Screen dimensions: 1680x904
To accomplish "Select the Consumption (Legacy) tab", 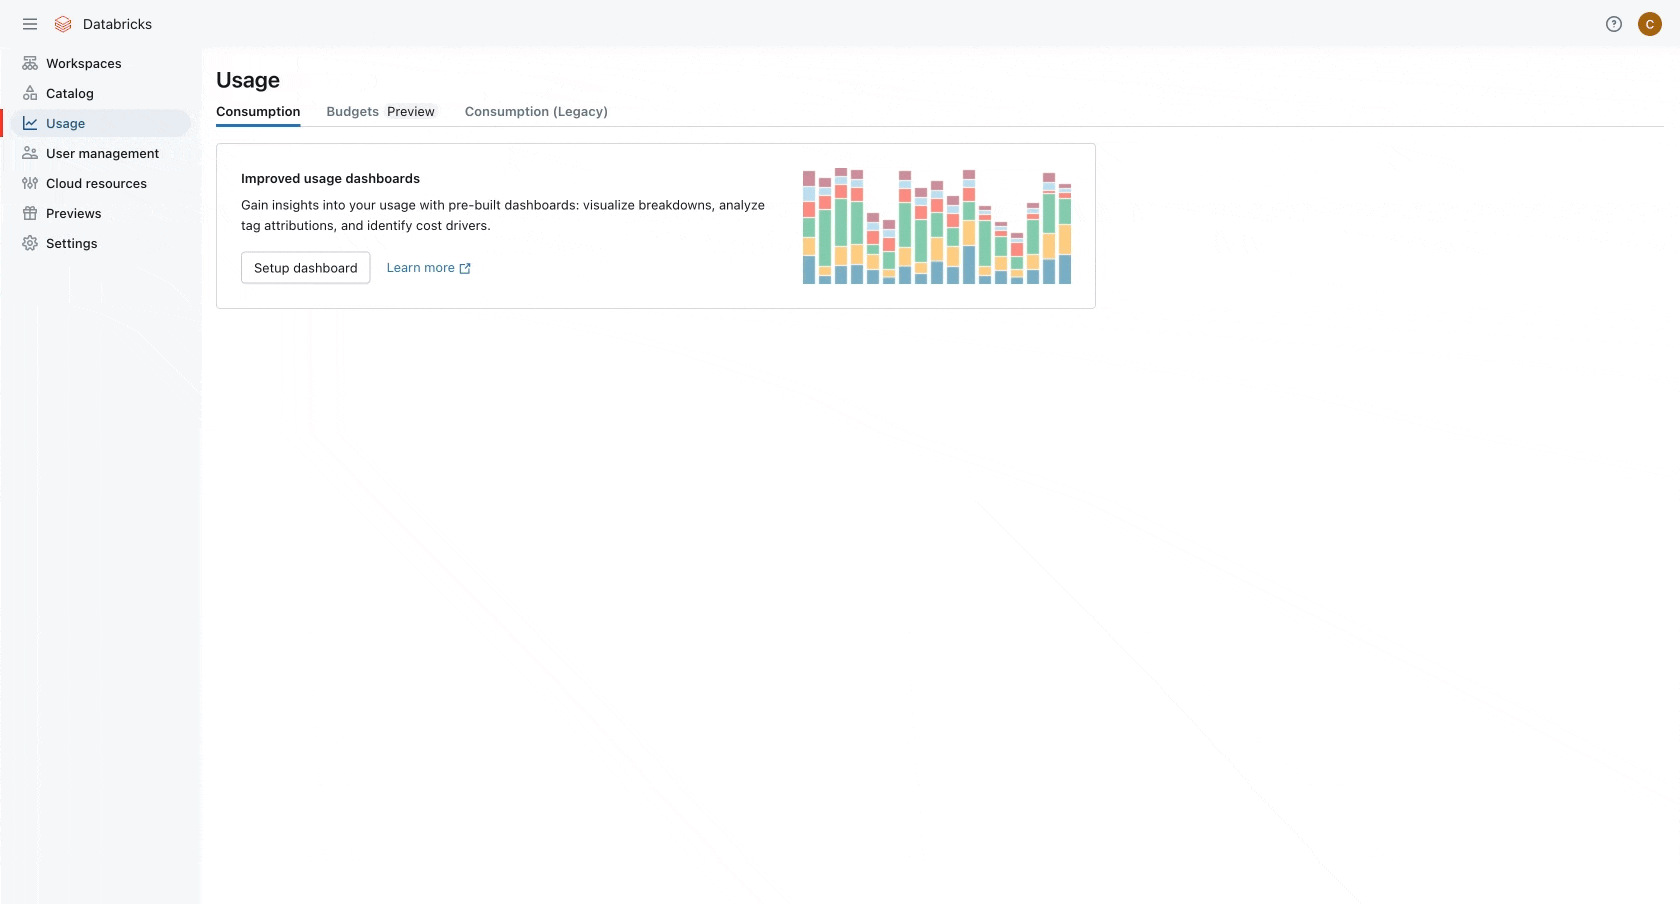I will tap(536, 112).
